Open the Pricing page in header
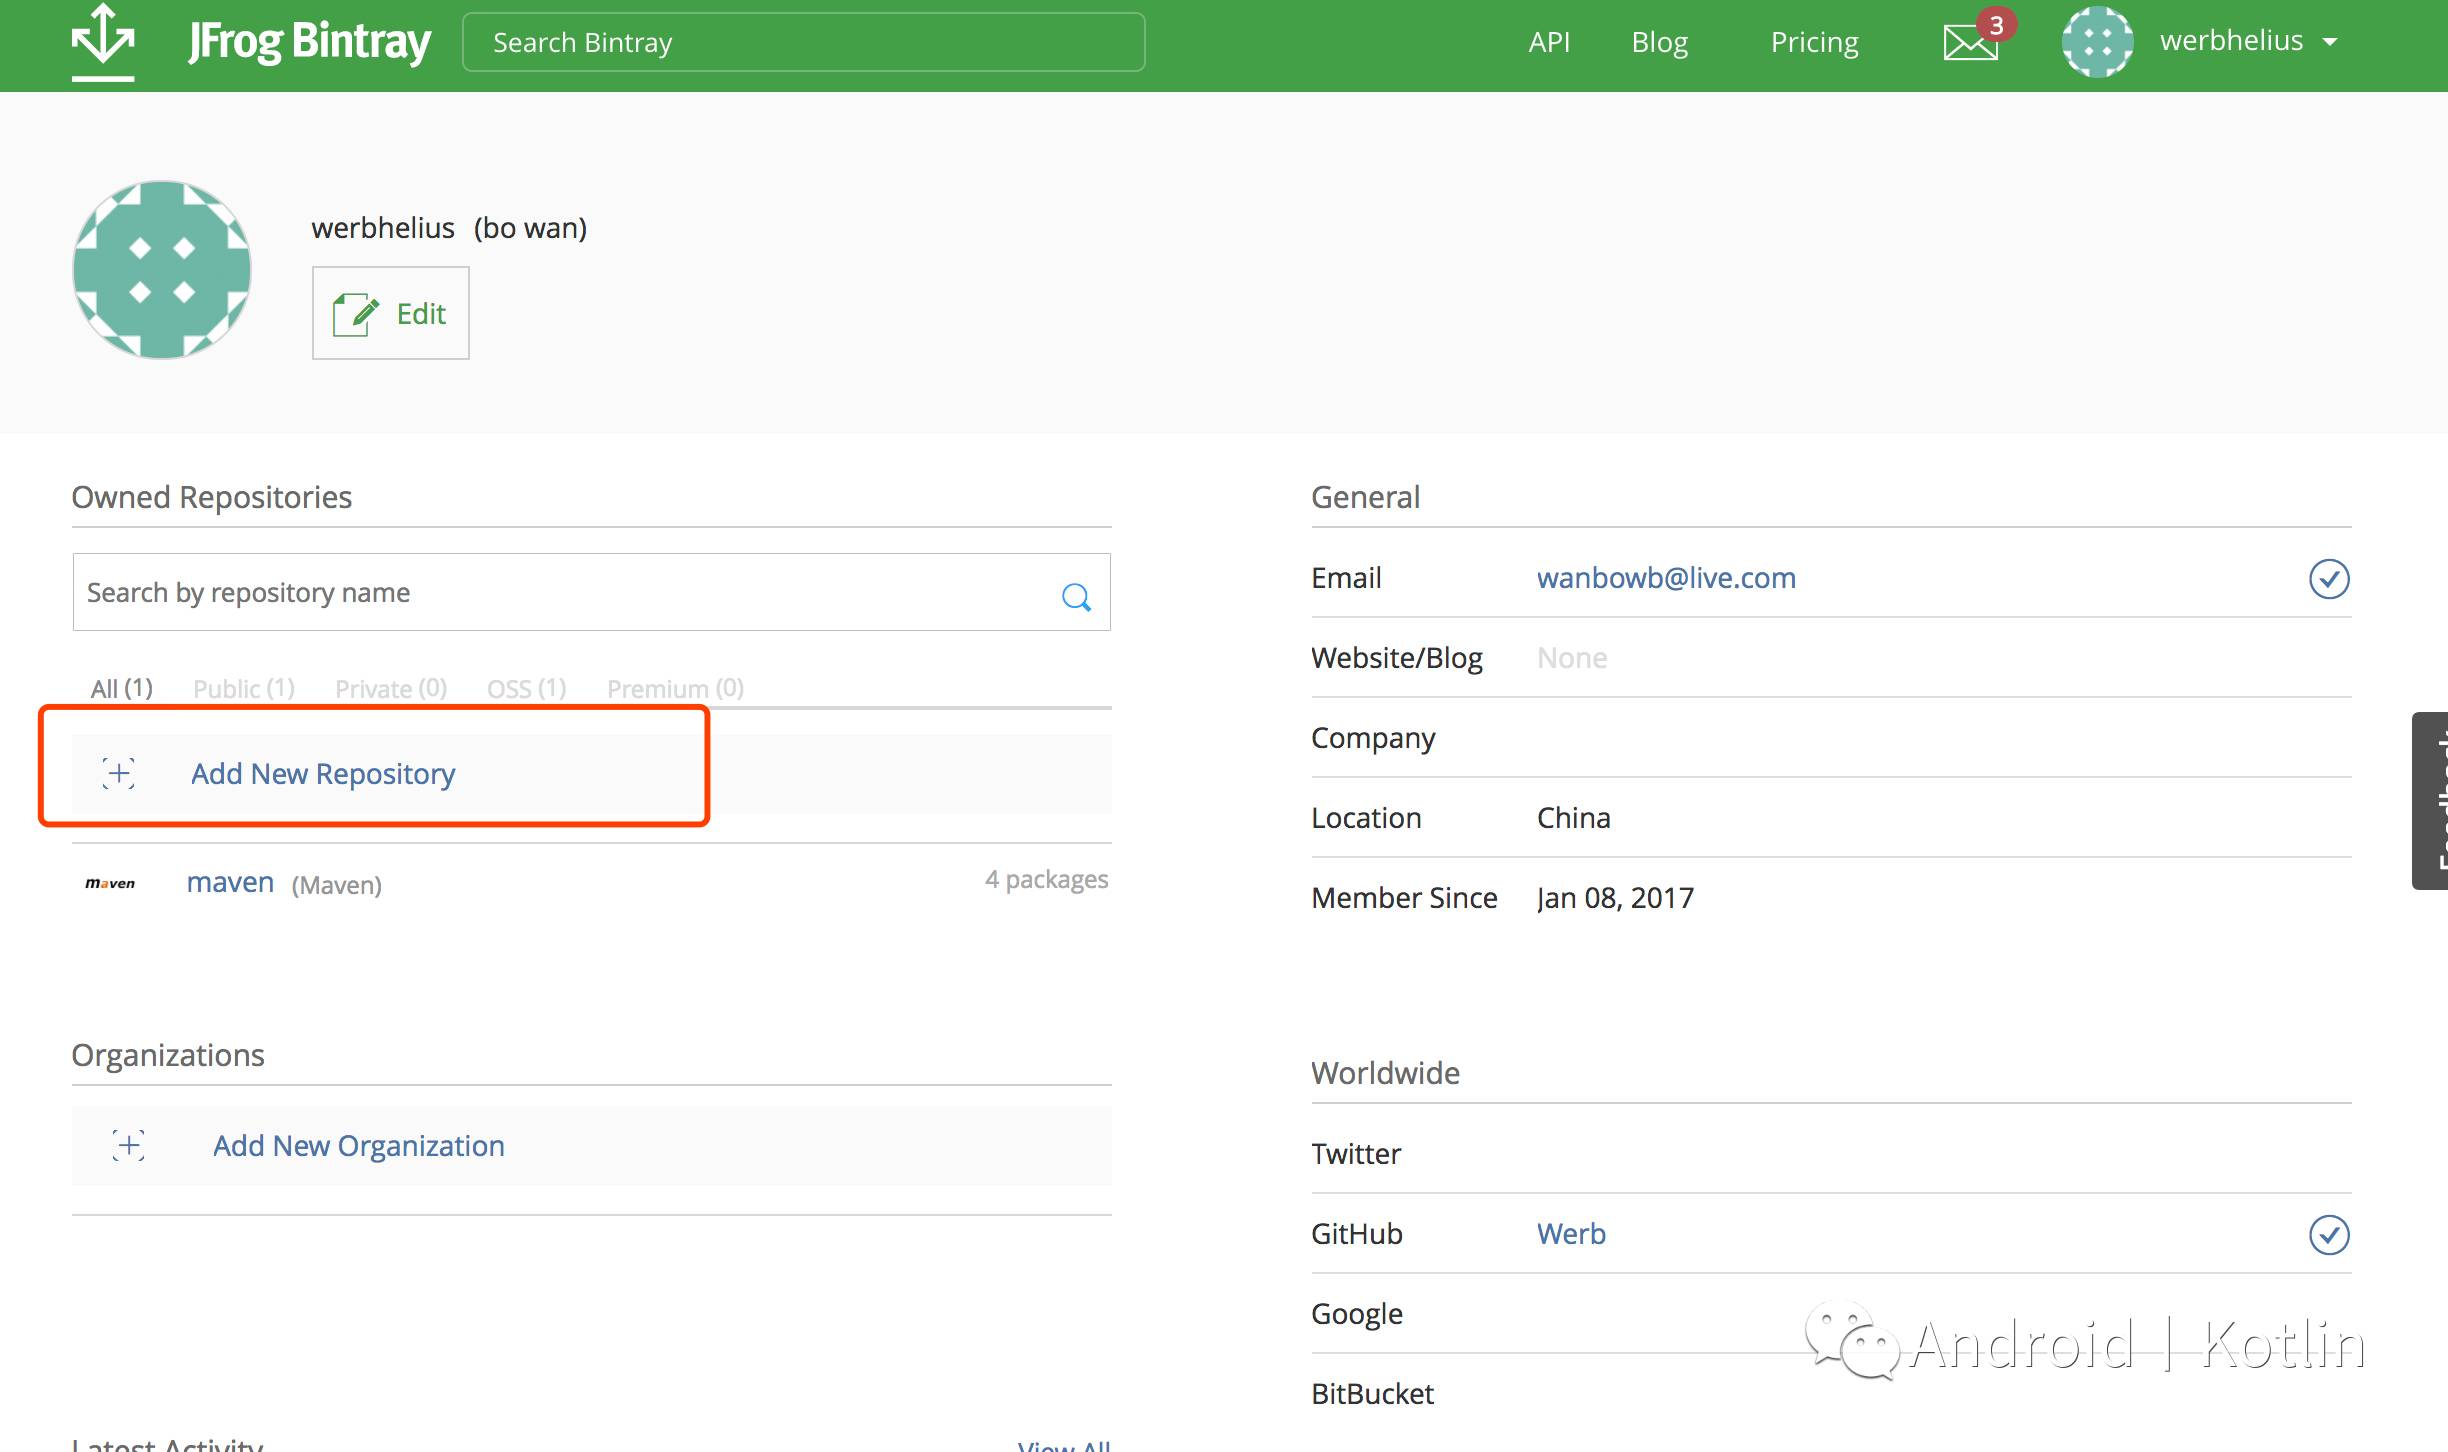This screenshot has height=1452, width=2448. pos(1814,42)
